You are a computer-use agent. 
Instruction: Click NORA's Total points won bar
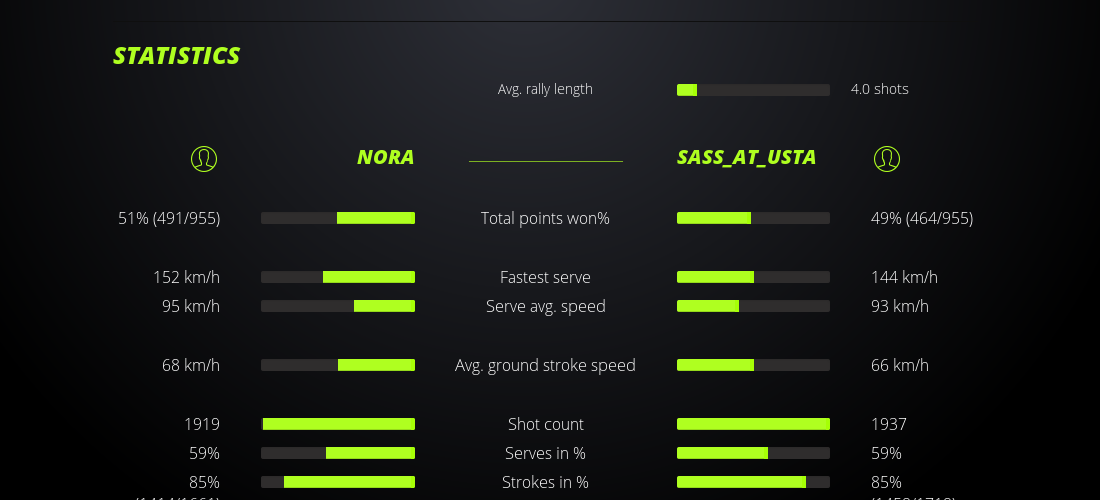(x=338, y=218)
